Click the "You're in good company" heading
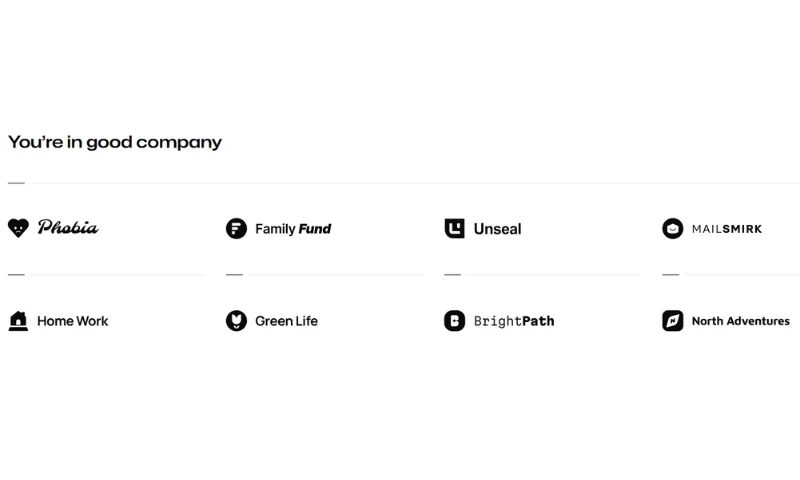 pyautogui.click(x=115, y=142)
